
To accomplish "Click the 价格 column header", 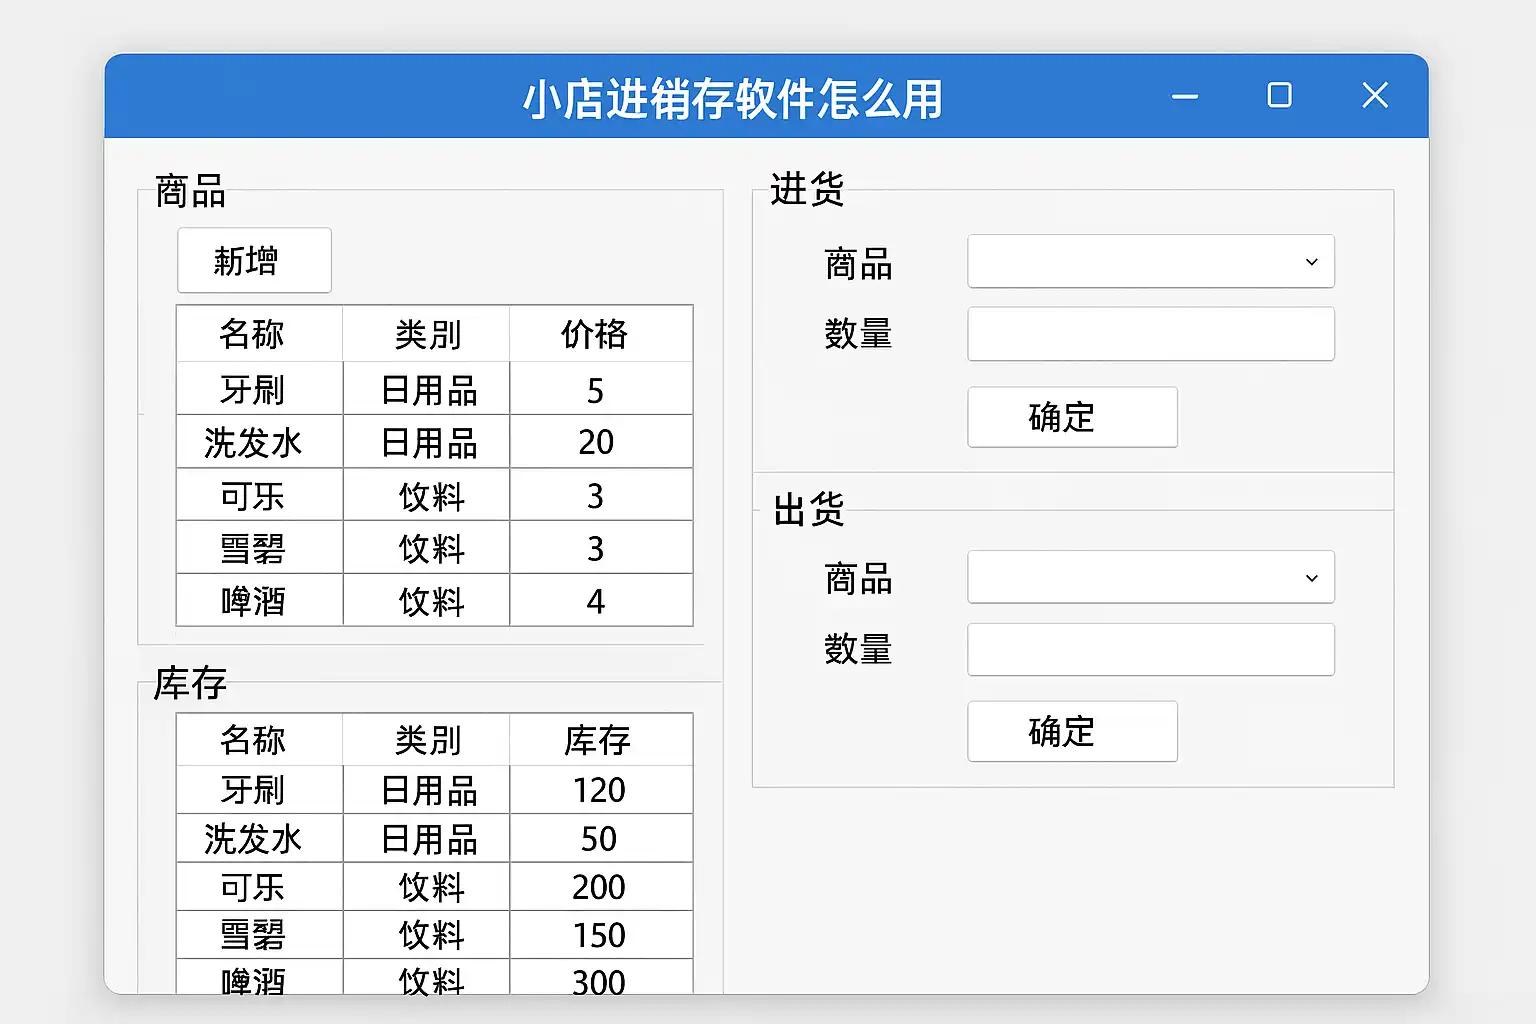I will coord(596,334).
